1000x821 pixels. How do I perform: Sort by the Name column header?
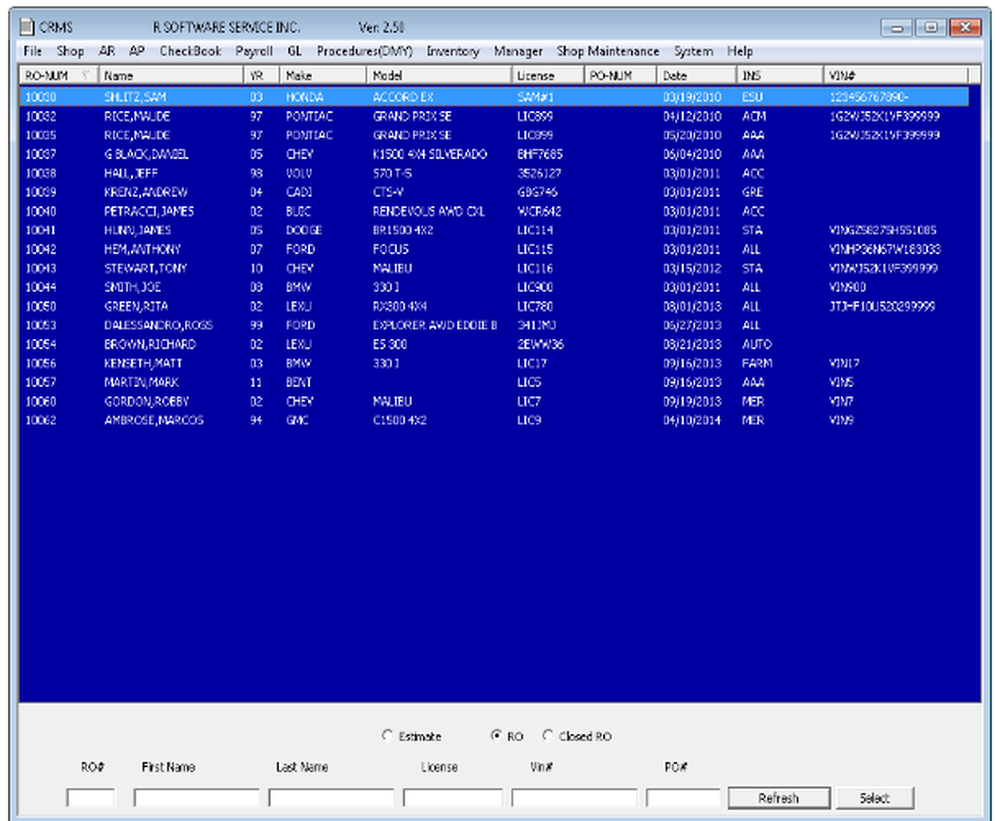(171, 75)
